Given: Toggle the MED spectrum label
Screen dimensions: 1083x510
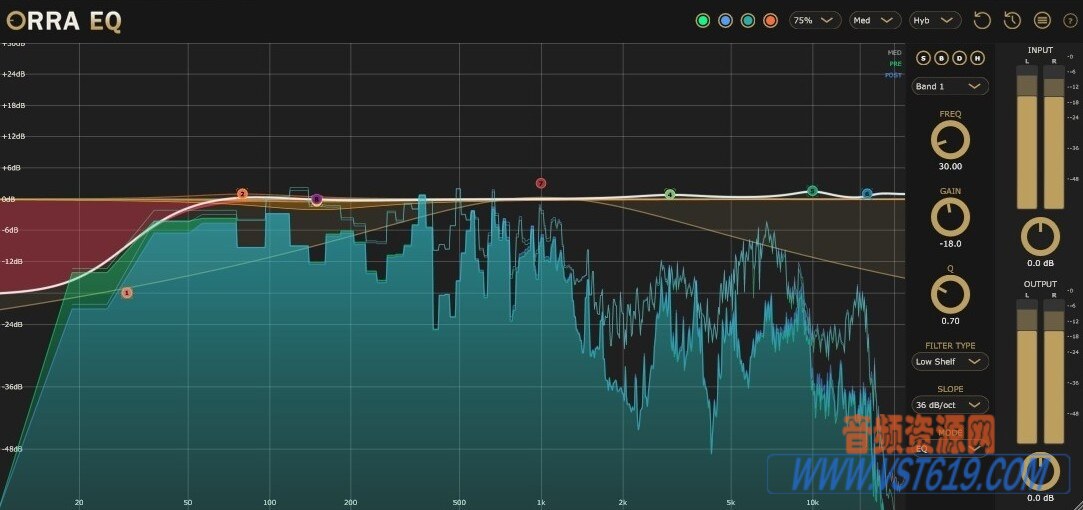Looking at the screenshot, I should pyautogui.click(x=894, y=53).
